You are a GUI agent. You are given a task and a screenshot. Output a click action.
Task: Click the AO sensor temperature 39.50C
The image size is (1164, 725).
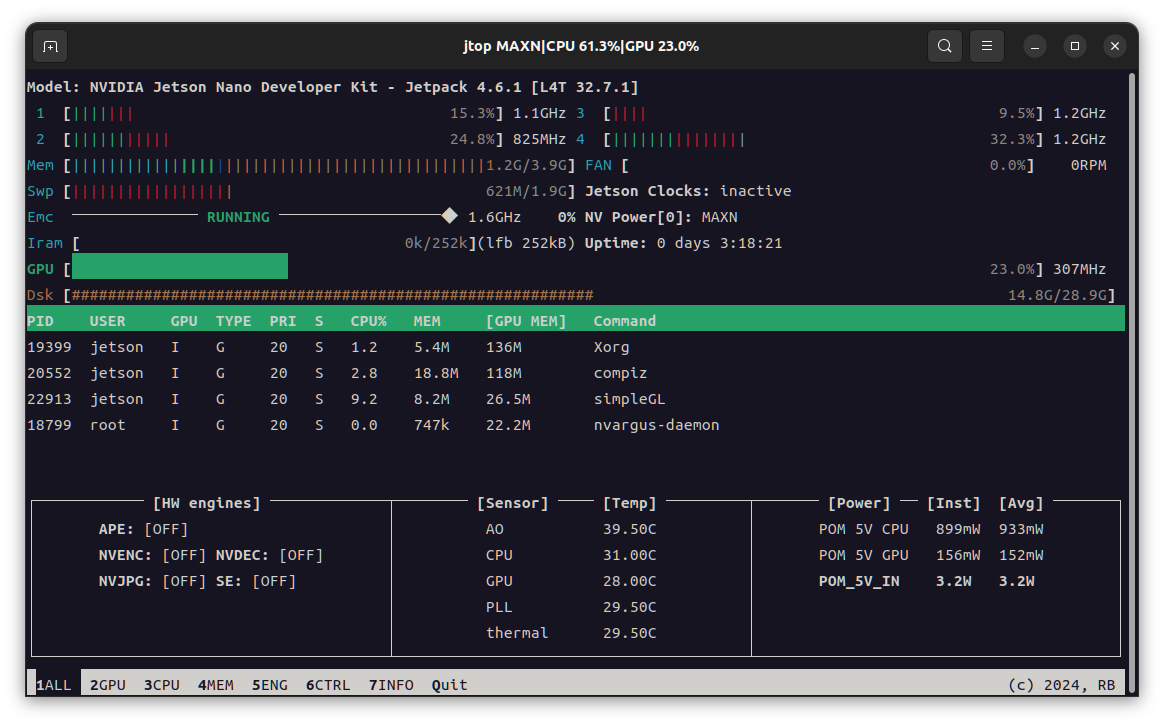[x=630, y=529]
